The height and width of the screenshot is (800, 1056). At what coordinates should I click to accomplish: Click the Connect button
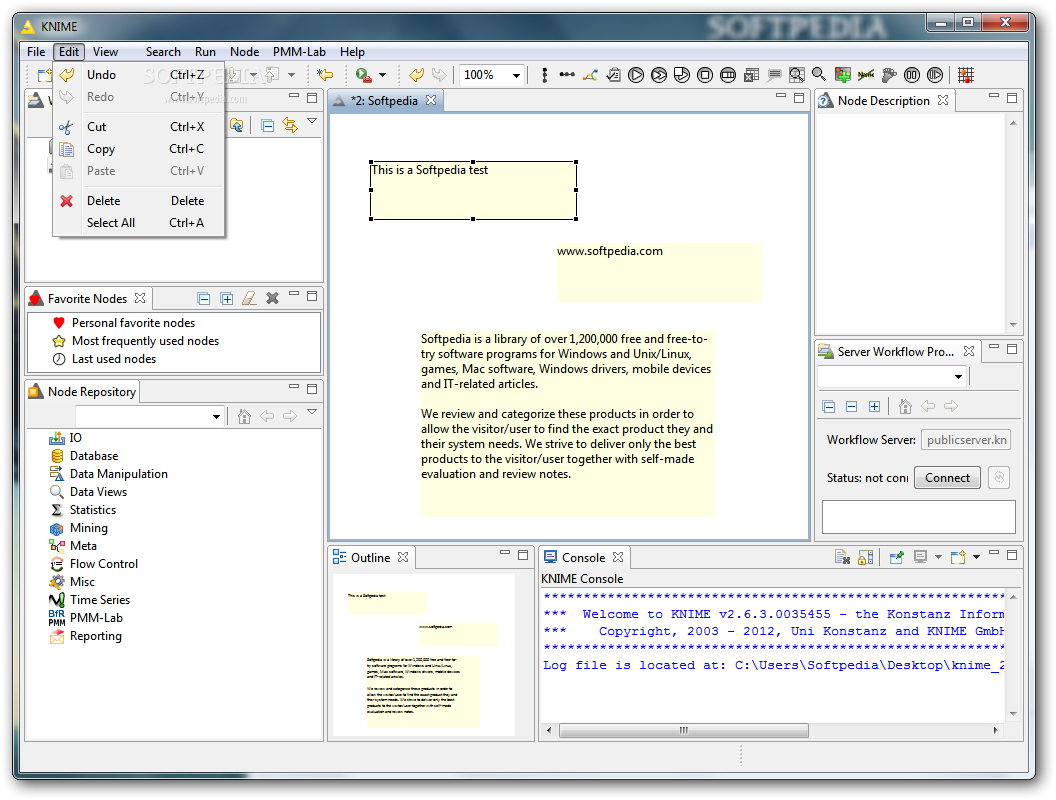pos(947,477)
